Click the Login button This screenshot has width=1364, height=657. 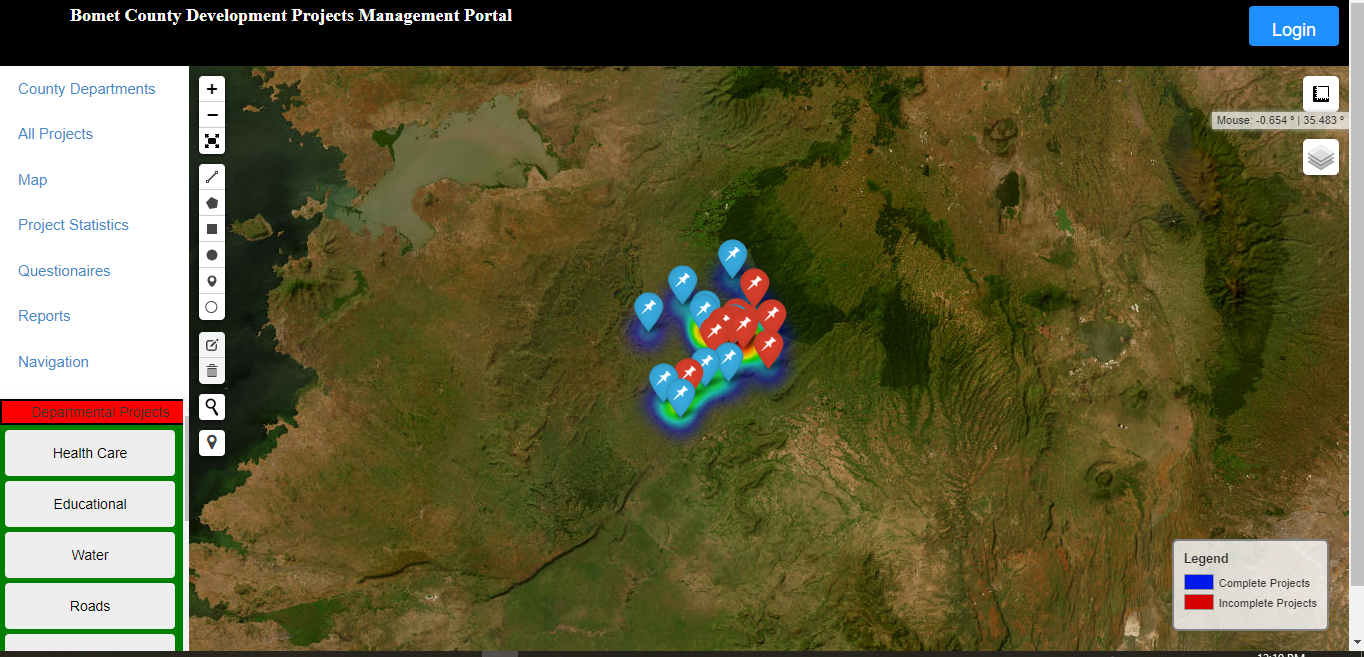click(x=1293, y=29)
